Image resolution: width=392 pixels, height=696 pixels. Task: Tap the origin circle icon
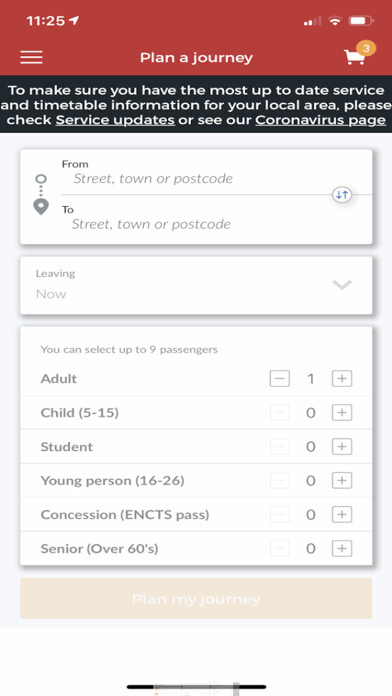[41, 179]
